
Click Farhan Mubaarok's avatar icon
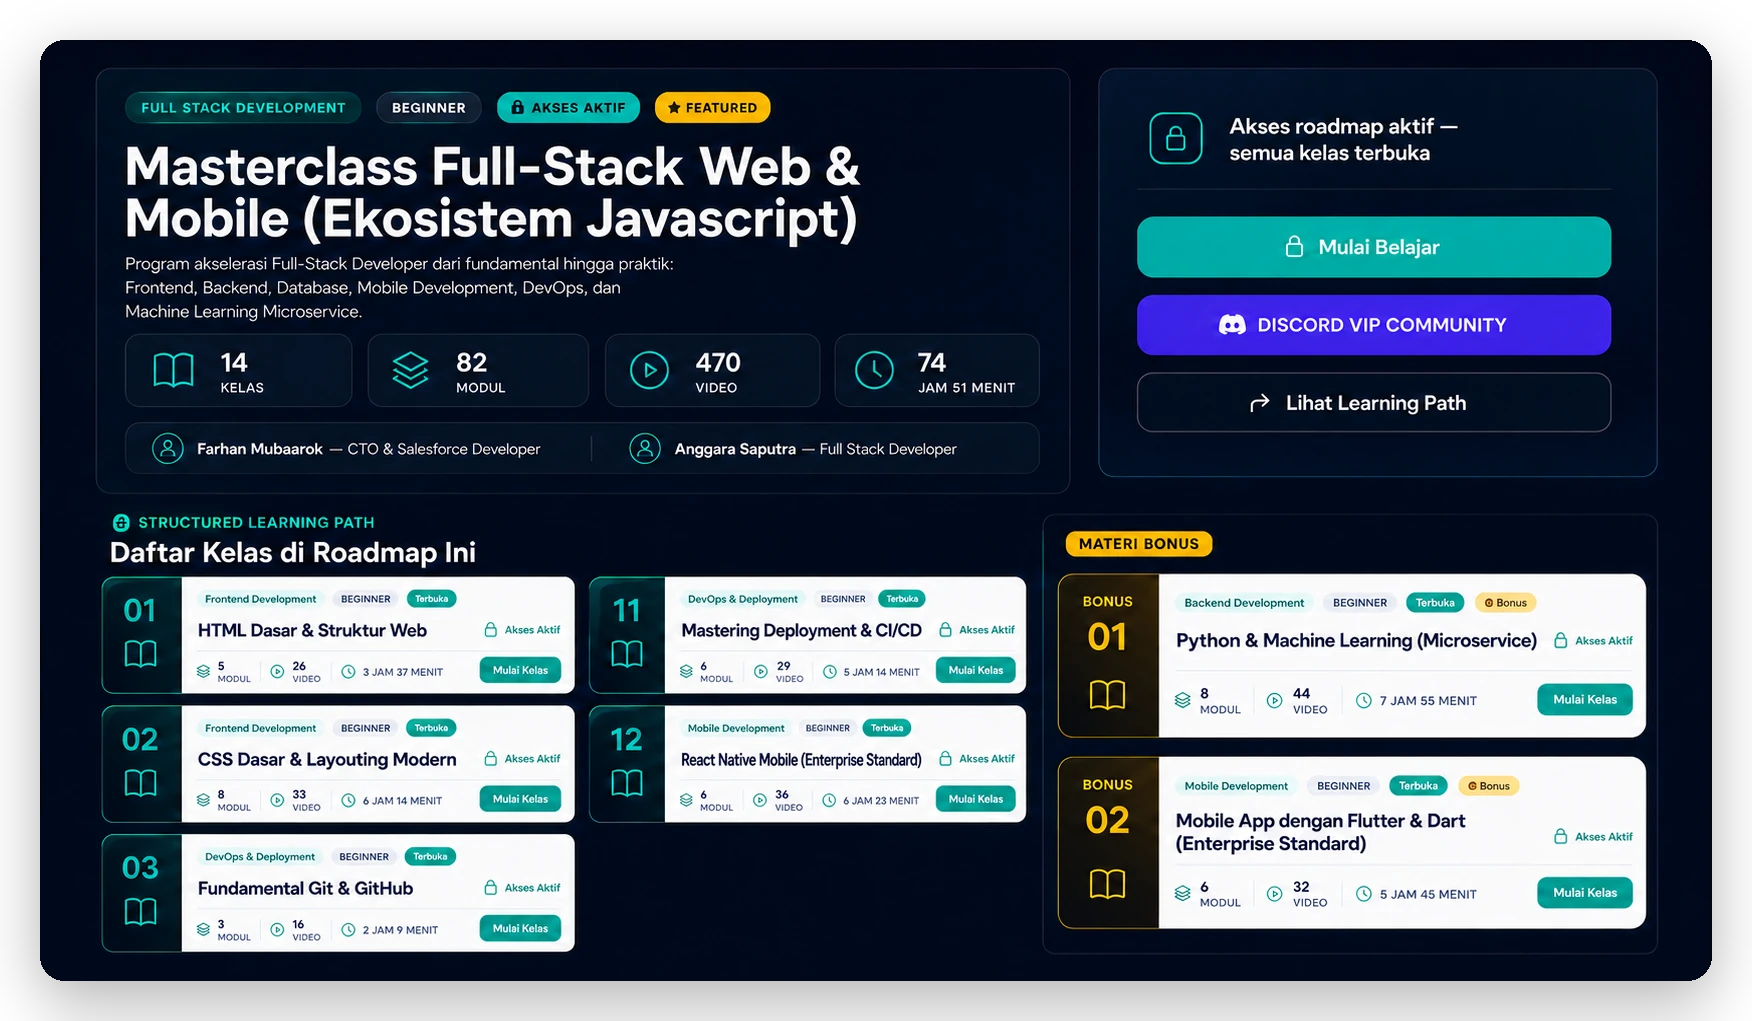coord(168,448)
